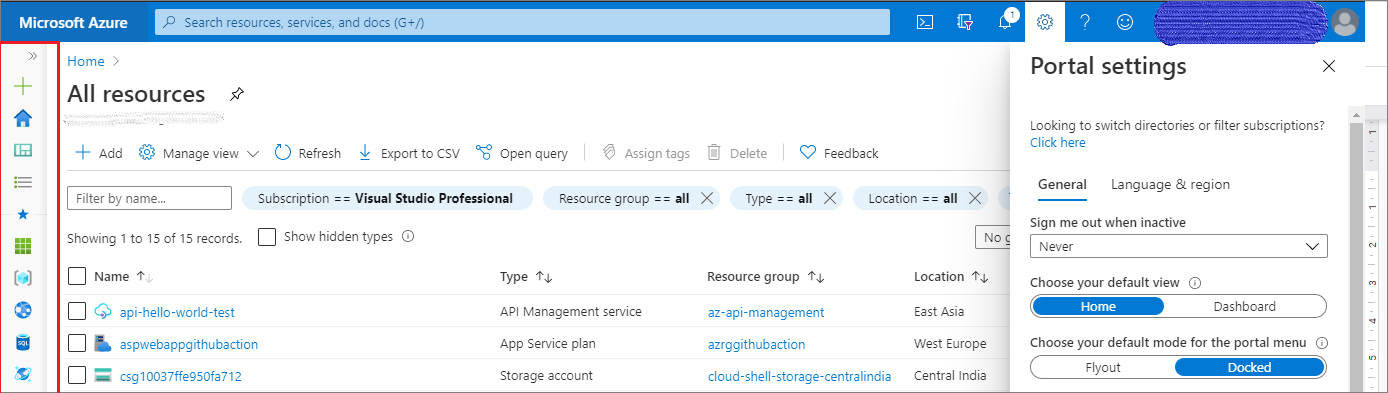The width and height of the screenshot is (1388, 393).
Task: Open App Services globe sidebar icon
Action: point(23,310)
